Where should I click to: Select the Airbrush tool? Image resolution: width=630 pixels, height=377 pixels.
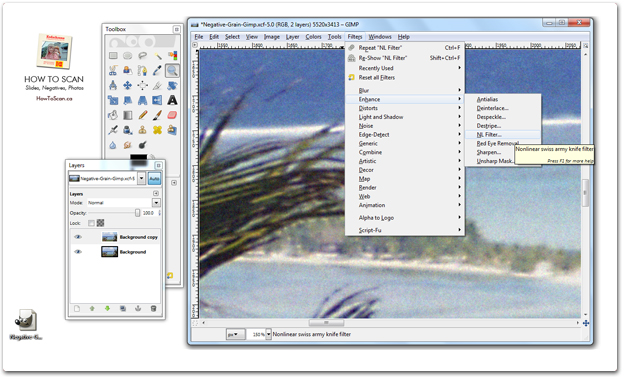[113, 130]
